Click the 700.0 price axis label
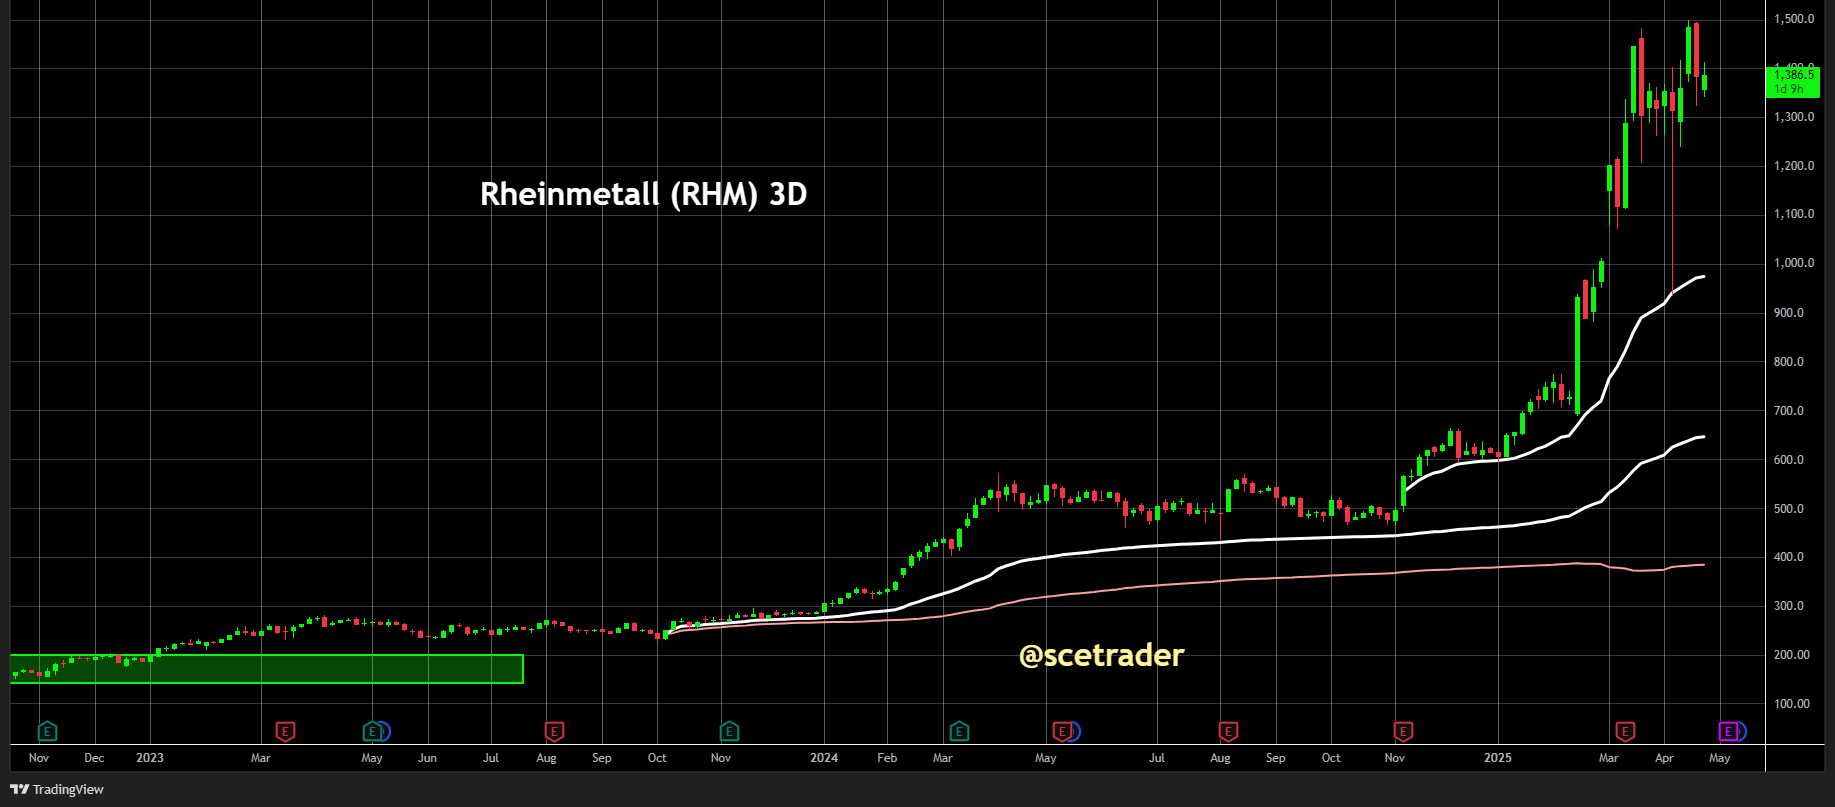 point(1789,411)
